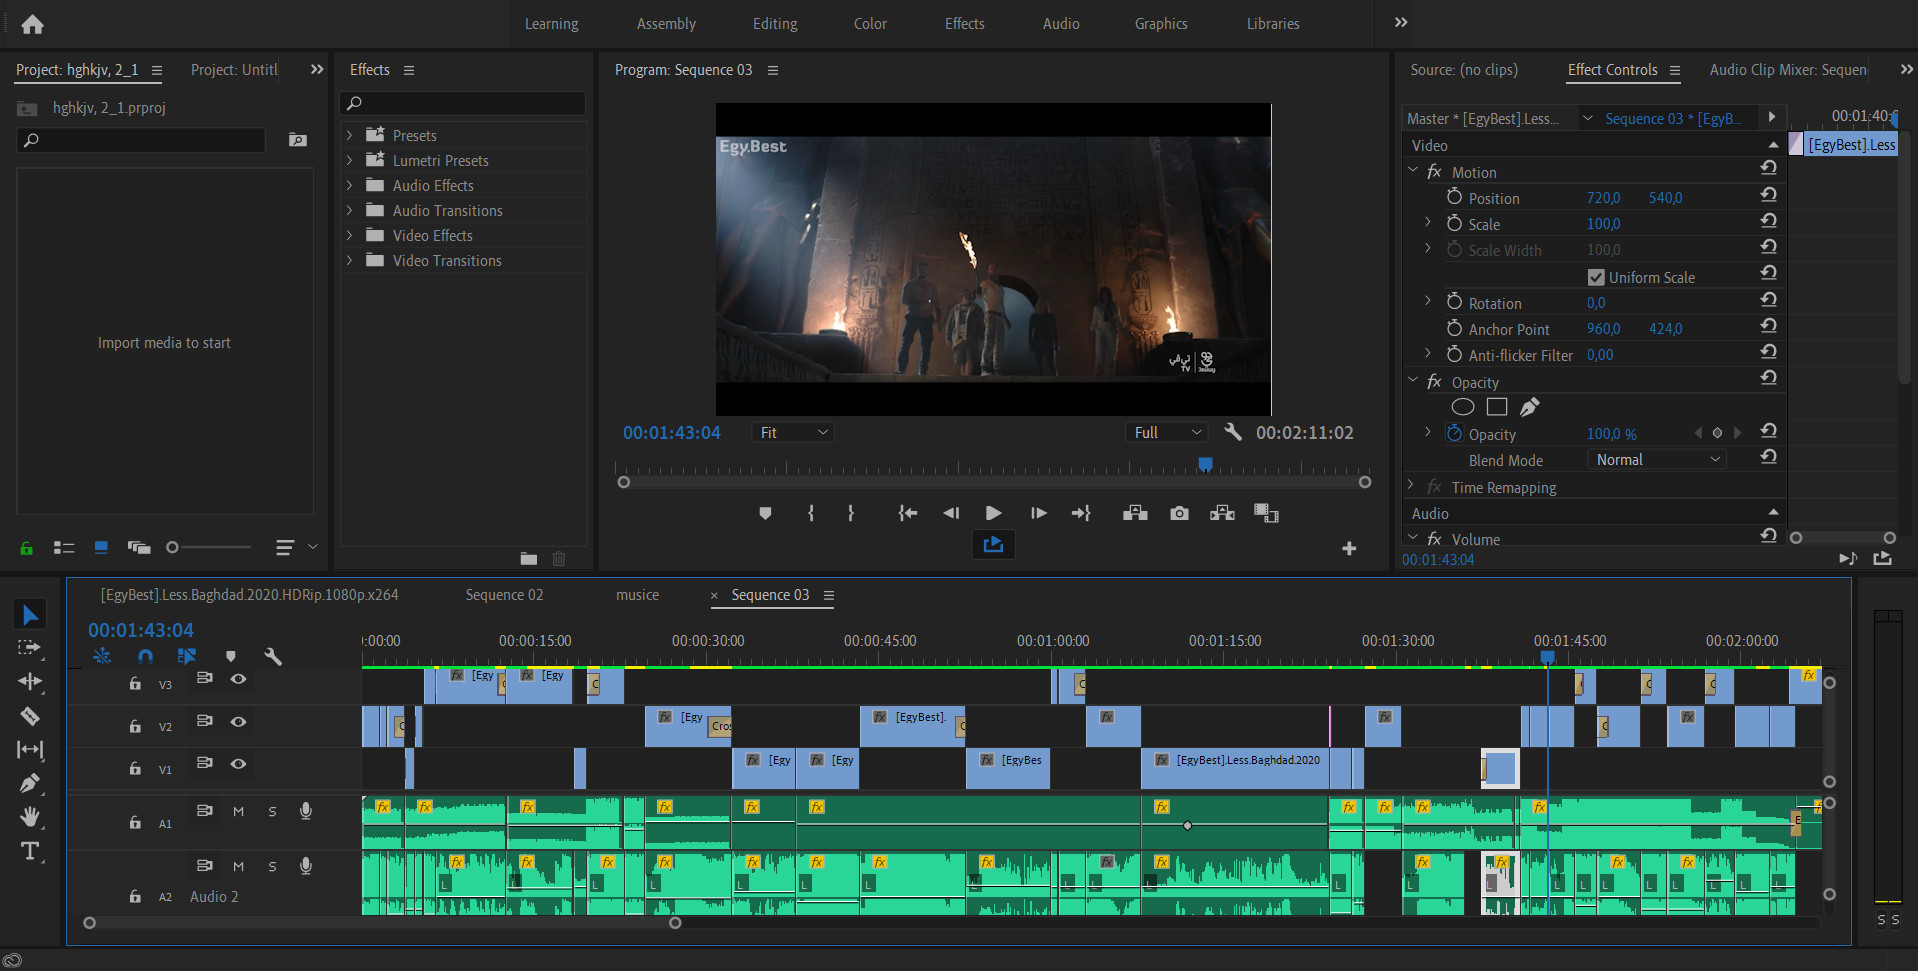
Task: Switch to the Color workspace
Action: (x=870, y=24)
